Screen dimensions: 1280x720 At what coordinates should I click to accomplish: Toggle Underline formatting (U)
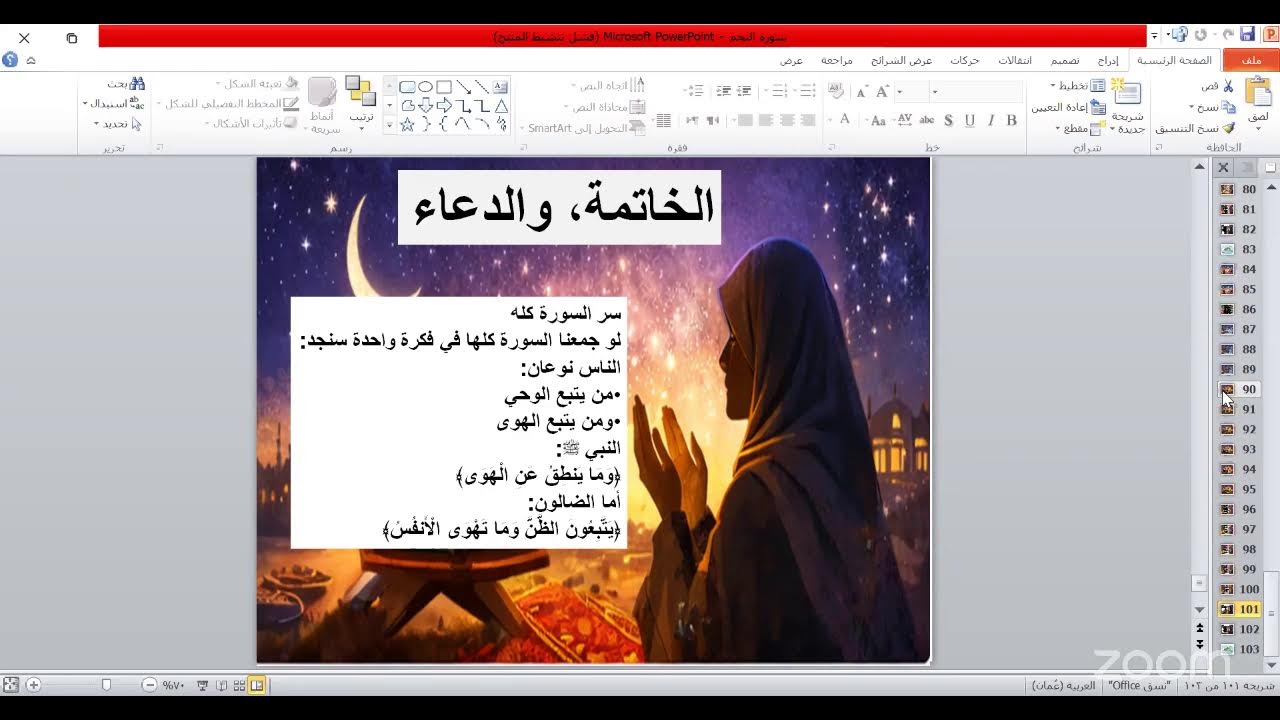969,120
